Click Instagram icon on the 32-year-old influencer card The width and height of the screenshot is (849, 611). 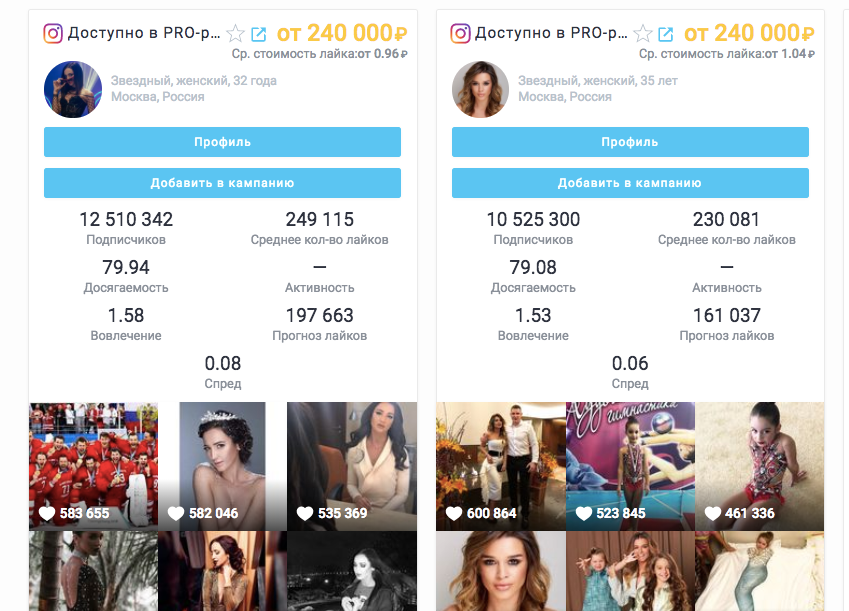53,34
